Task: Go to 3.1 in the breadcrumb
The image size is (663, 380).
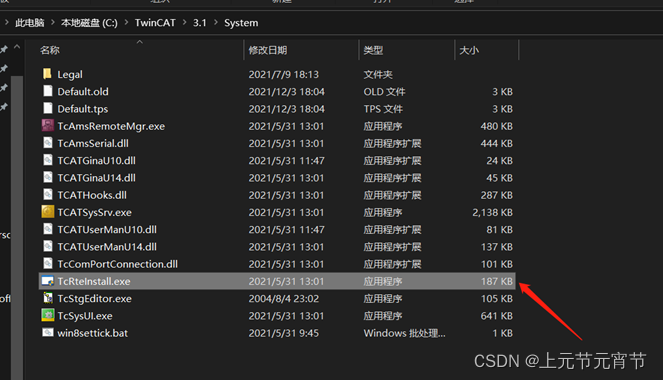Action: click(x=200, y=23)
